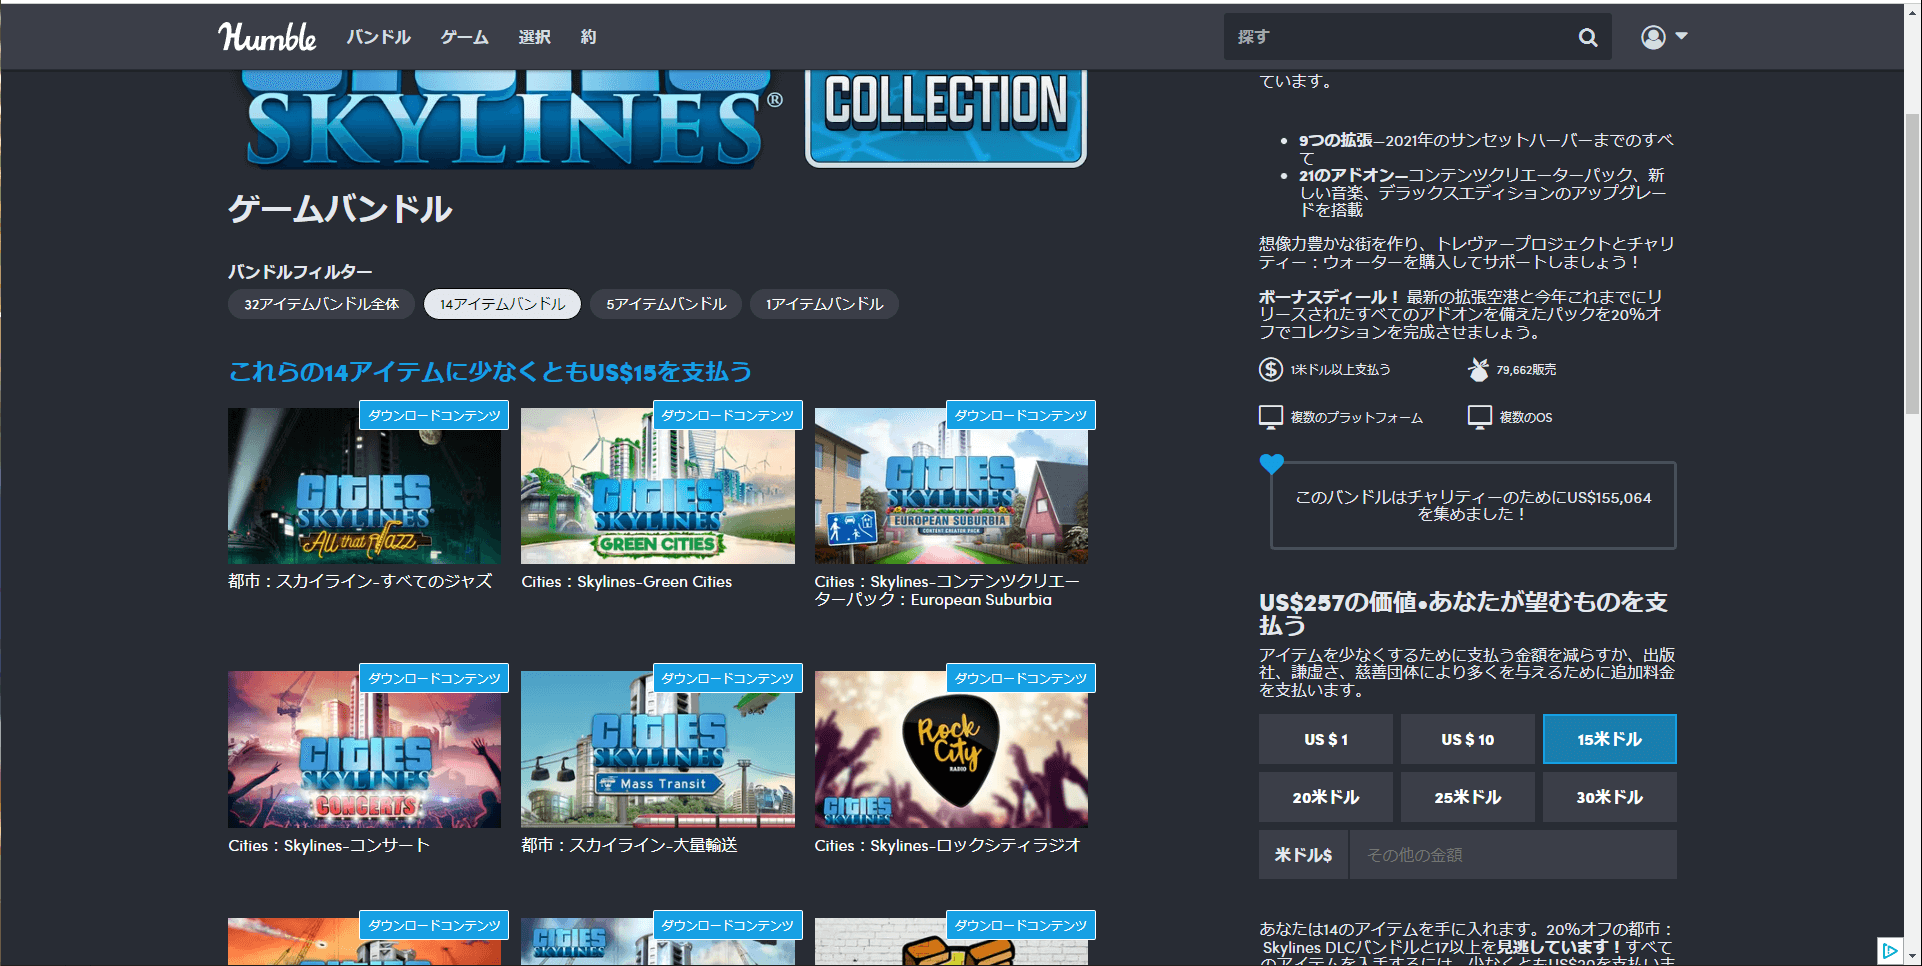This screenshot has width=1922, height=966.
Task: Click the 79,662 sold piñata icon
Action: pyautogui.click(x=1478, y=369)
